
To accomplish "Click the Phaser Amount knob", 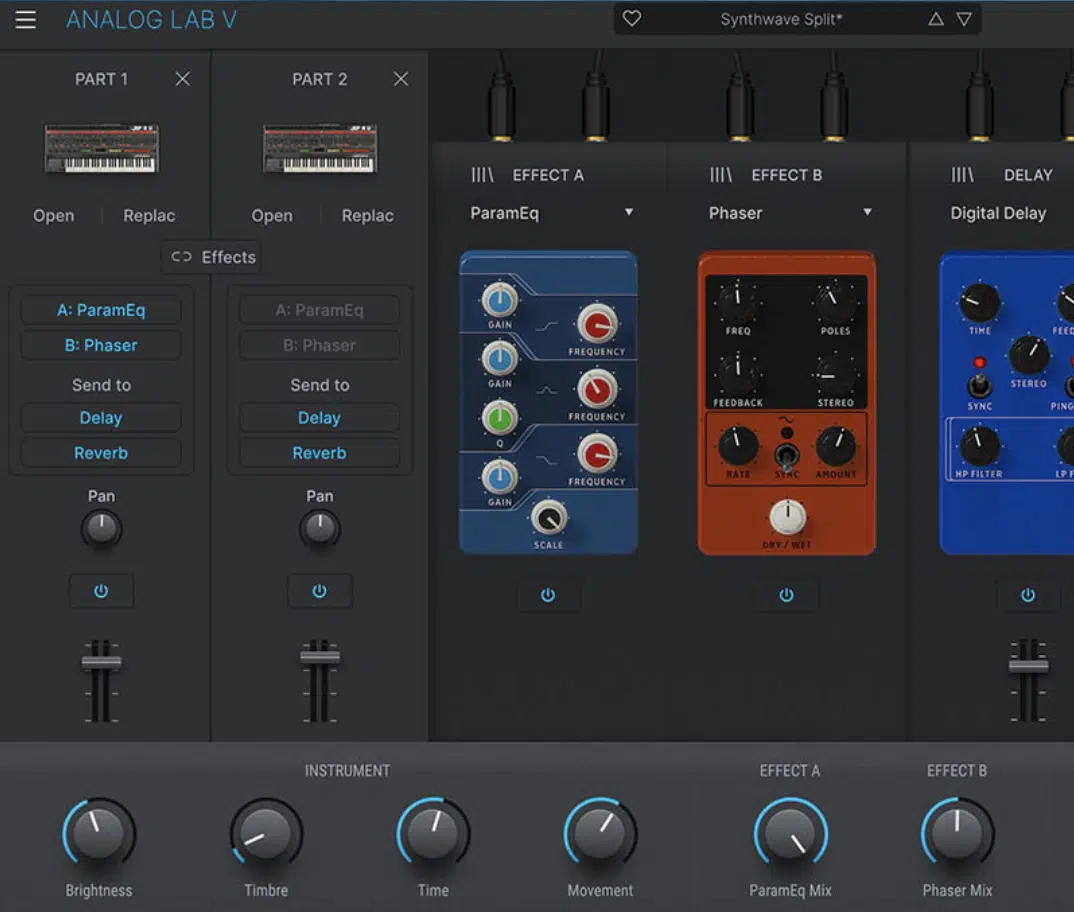I will pos(836,445).
